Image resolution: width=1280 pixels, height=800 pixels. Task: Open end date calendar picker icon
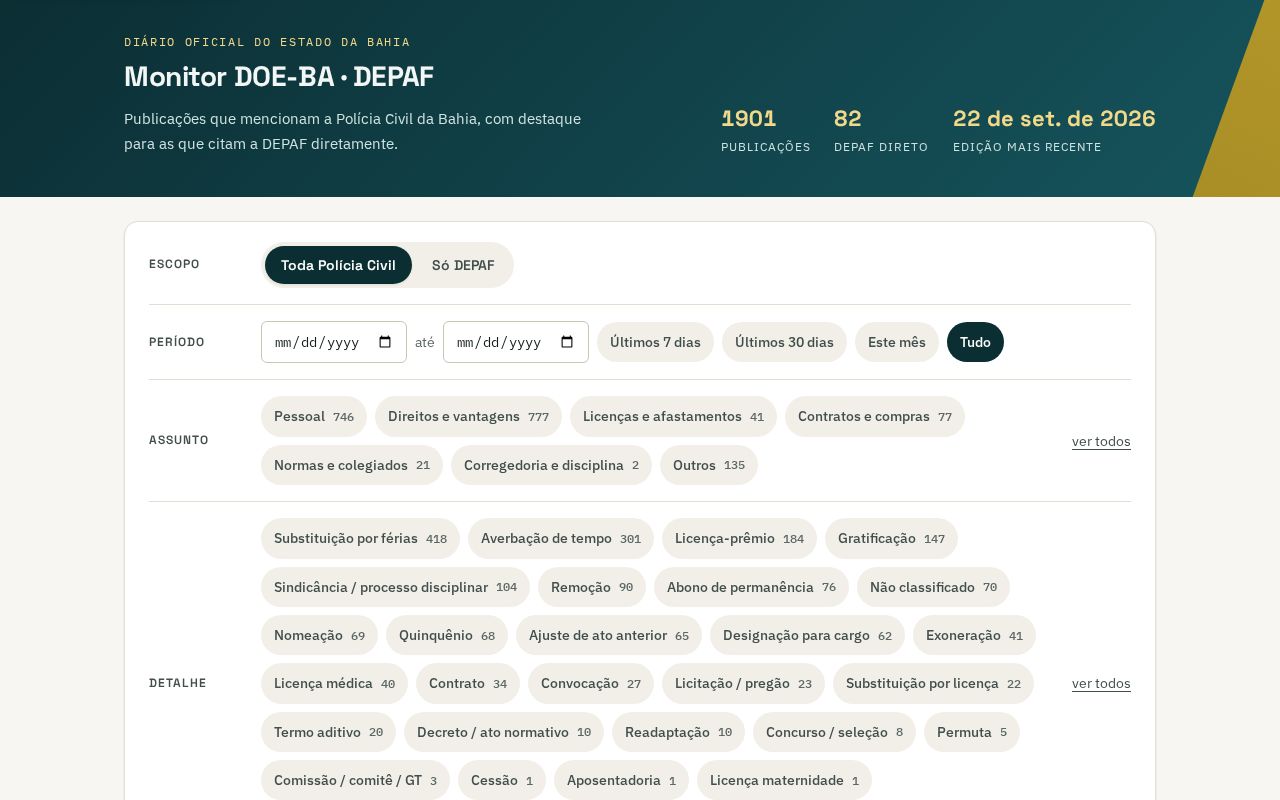[567, 342]
